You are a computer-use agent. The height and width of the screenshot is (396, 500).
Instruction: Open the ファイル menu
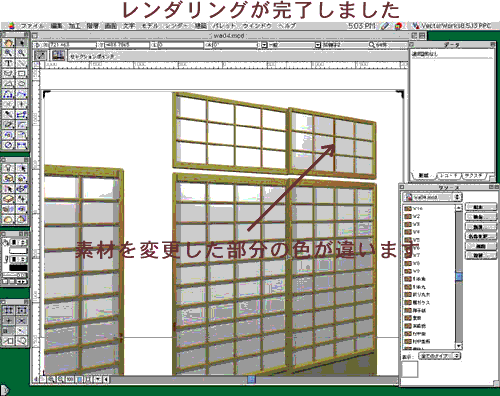point(32,26)
